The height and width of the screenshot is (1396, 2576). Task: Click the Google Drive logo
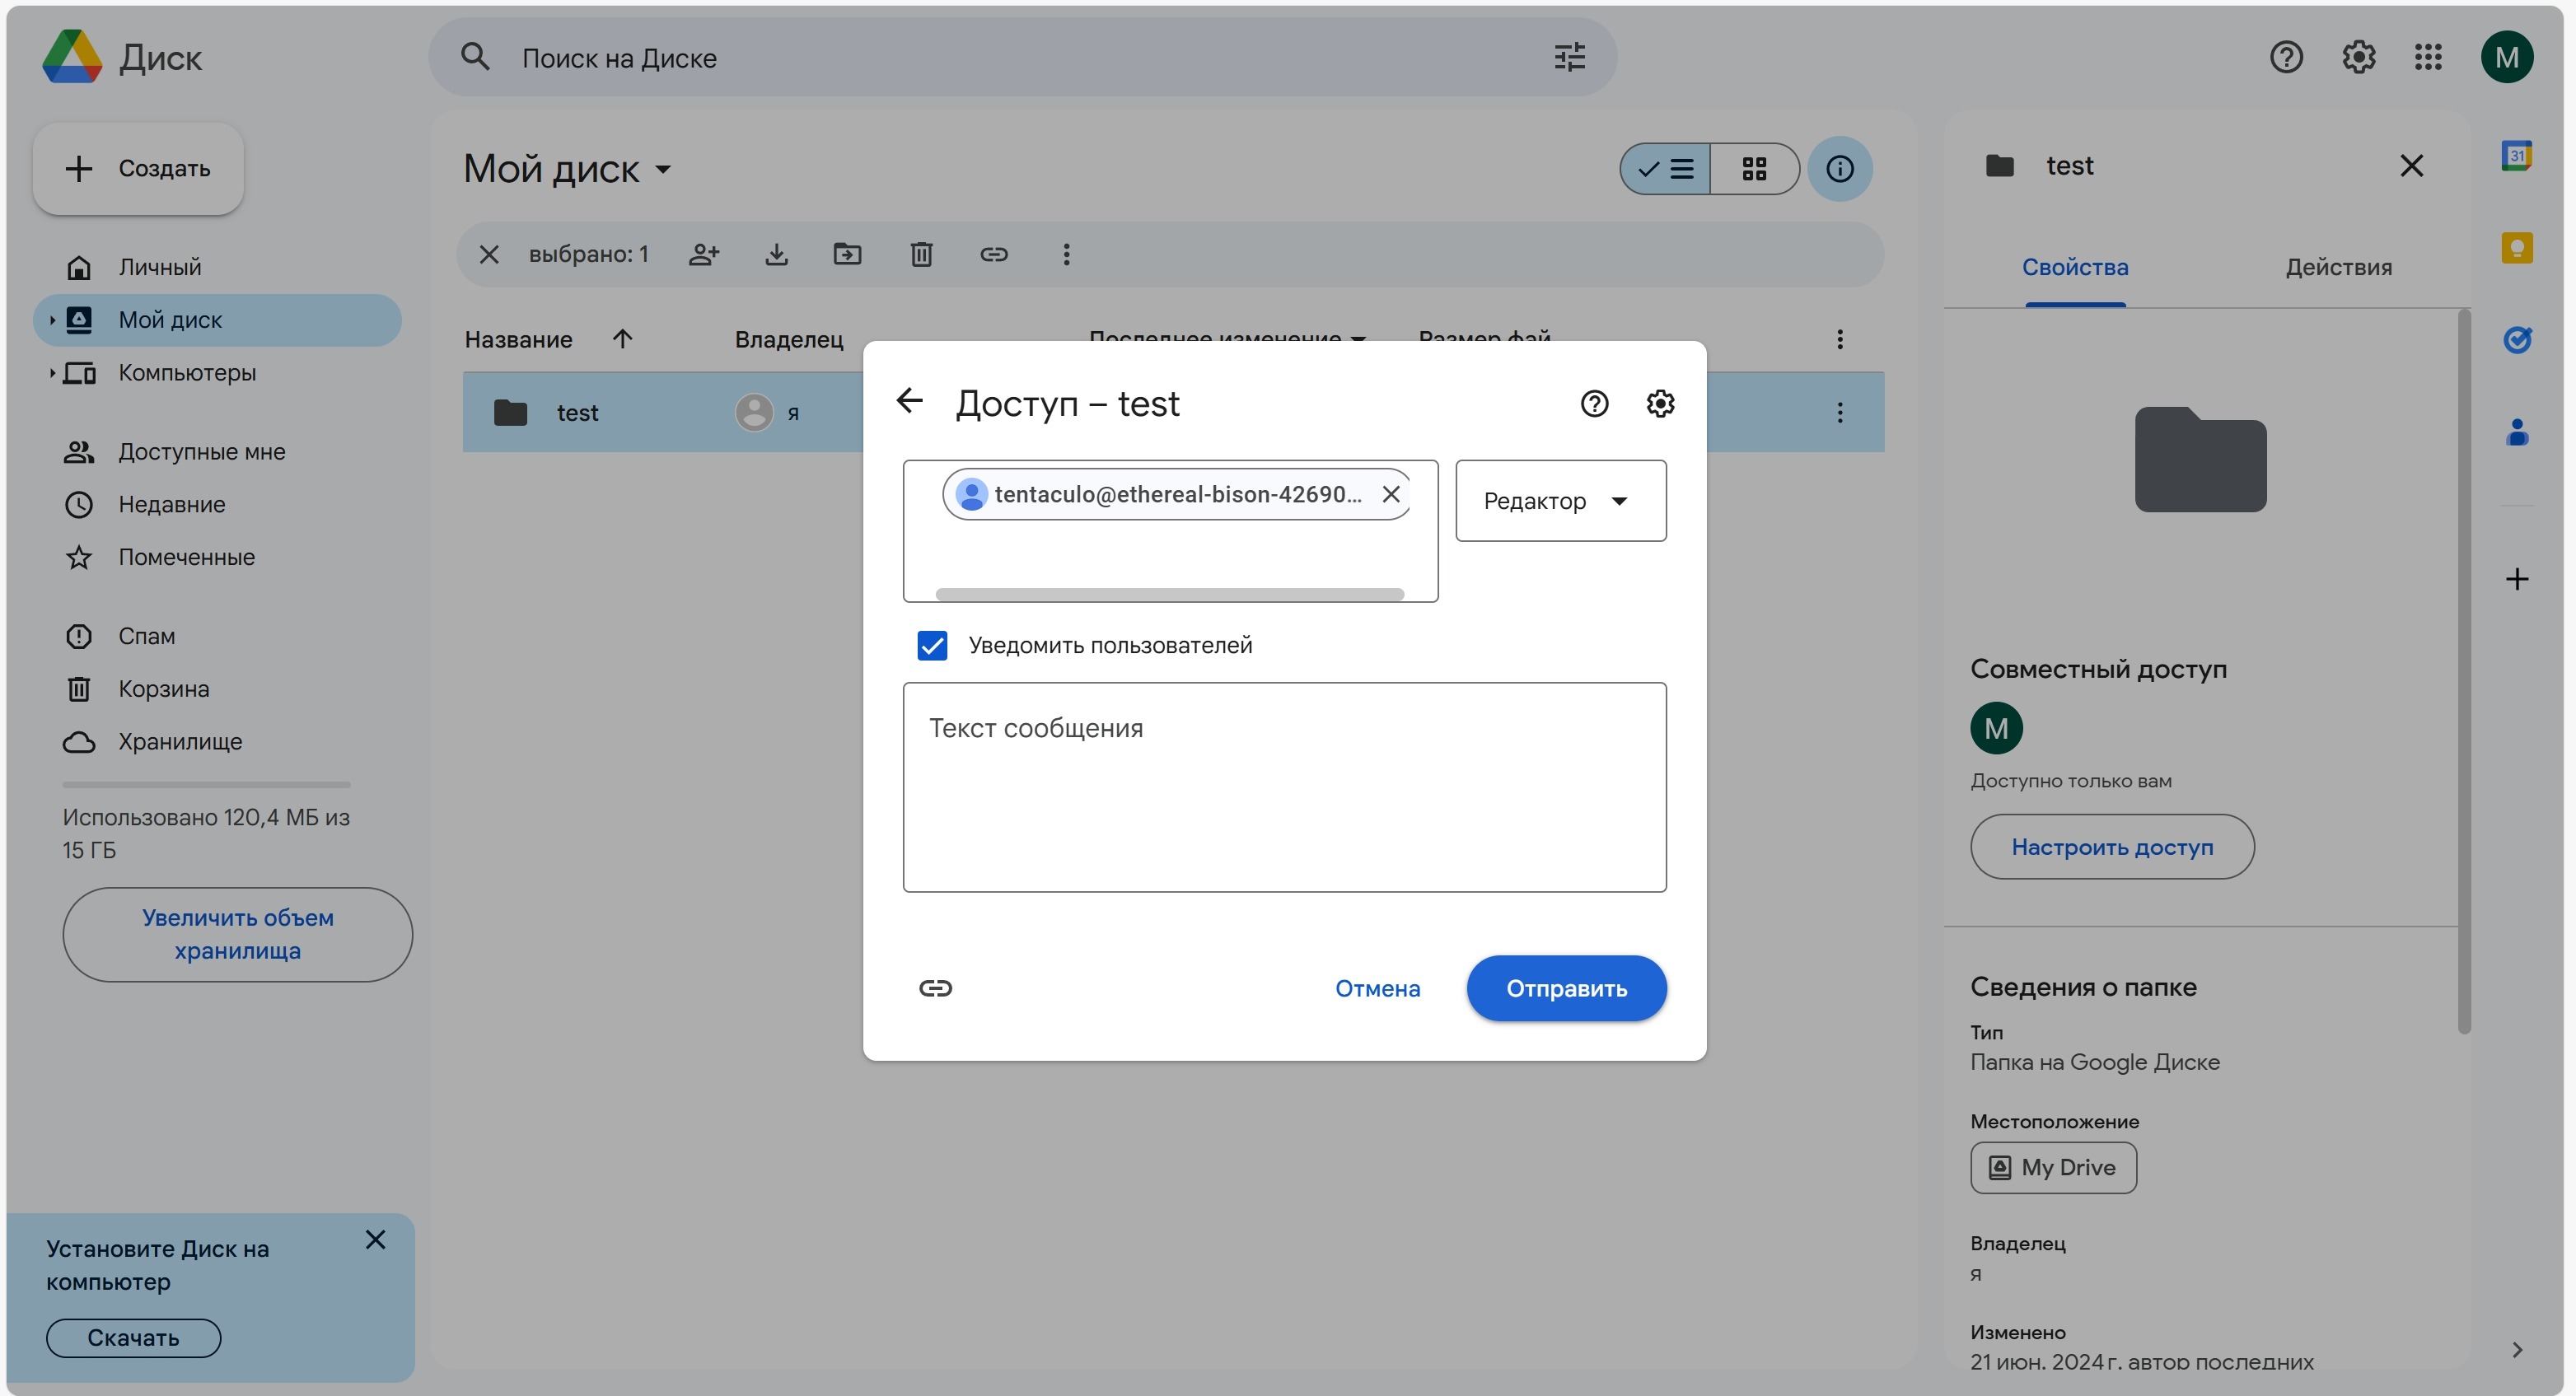pyautogui.click(x=72, y=57)
